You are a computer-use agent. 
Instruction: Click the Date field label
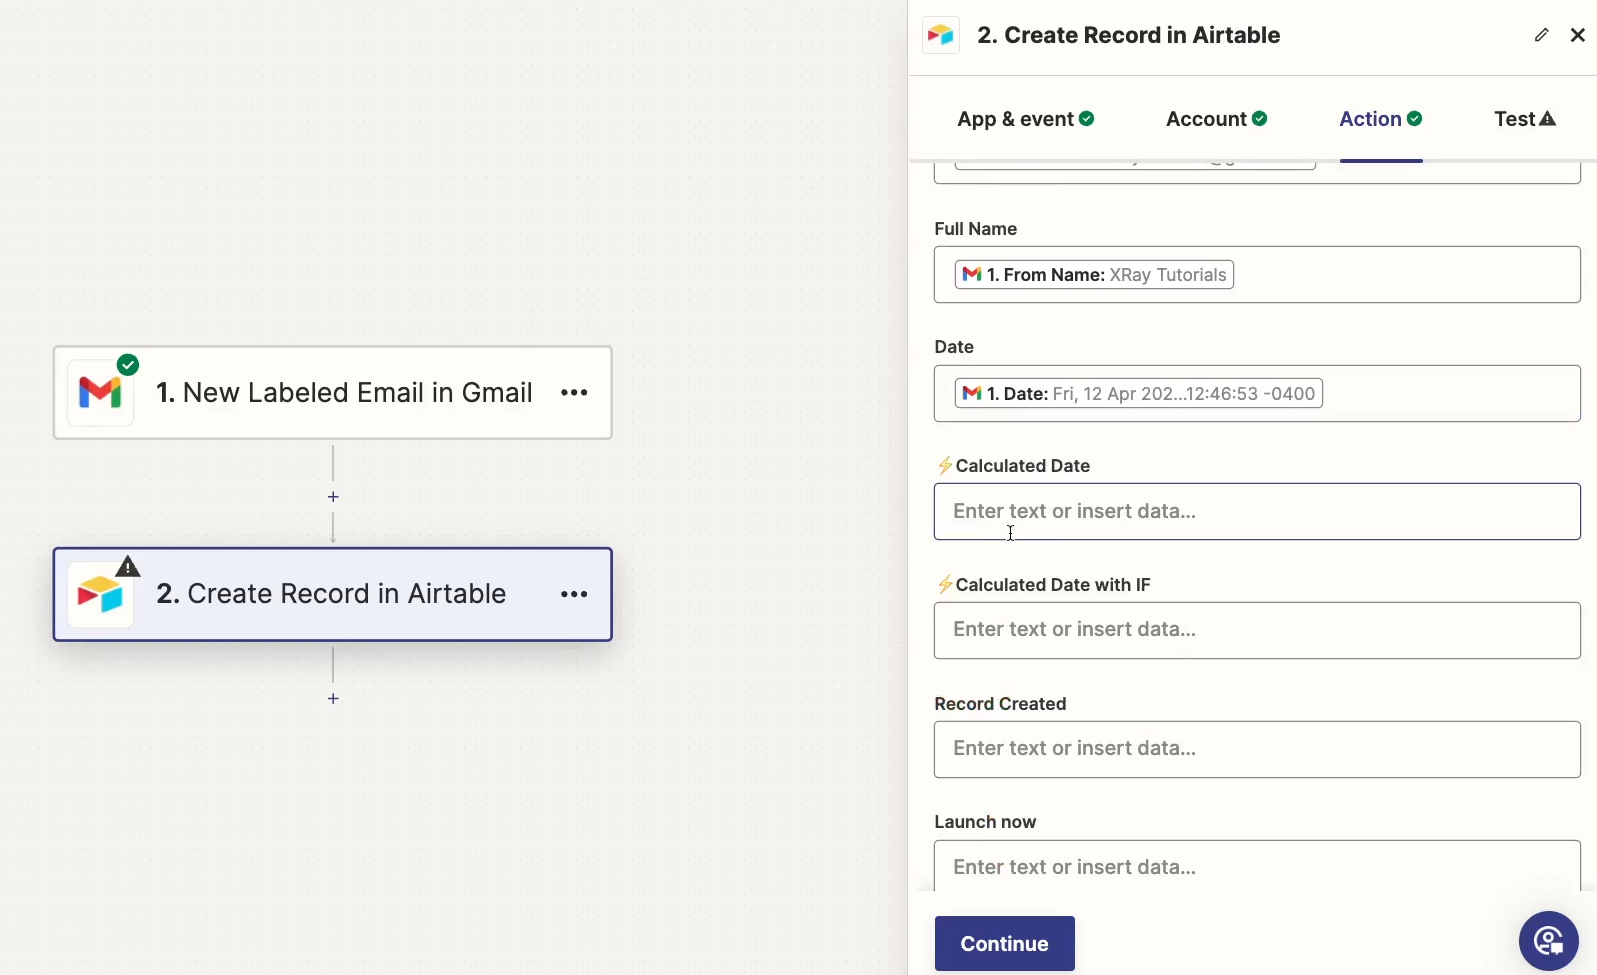(x=954, y=347)
